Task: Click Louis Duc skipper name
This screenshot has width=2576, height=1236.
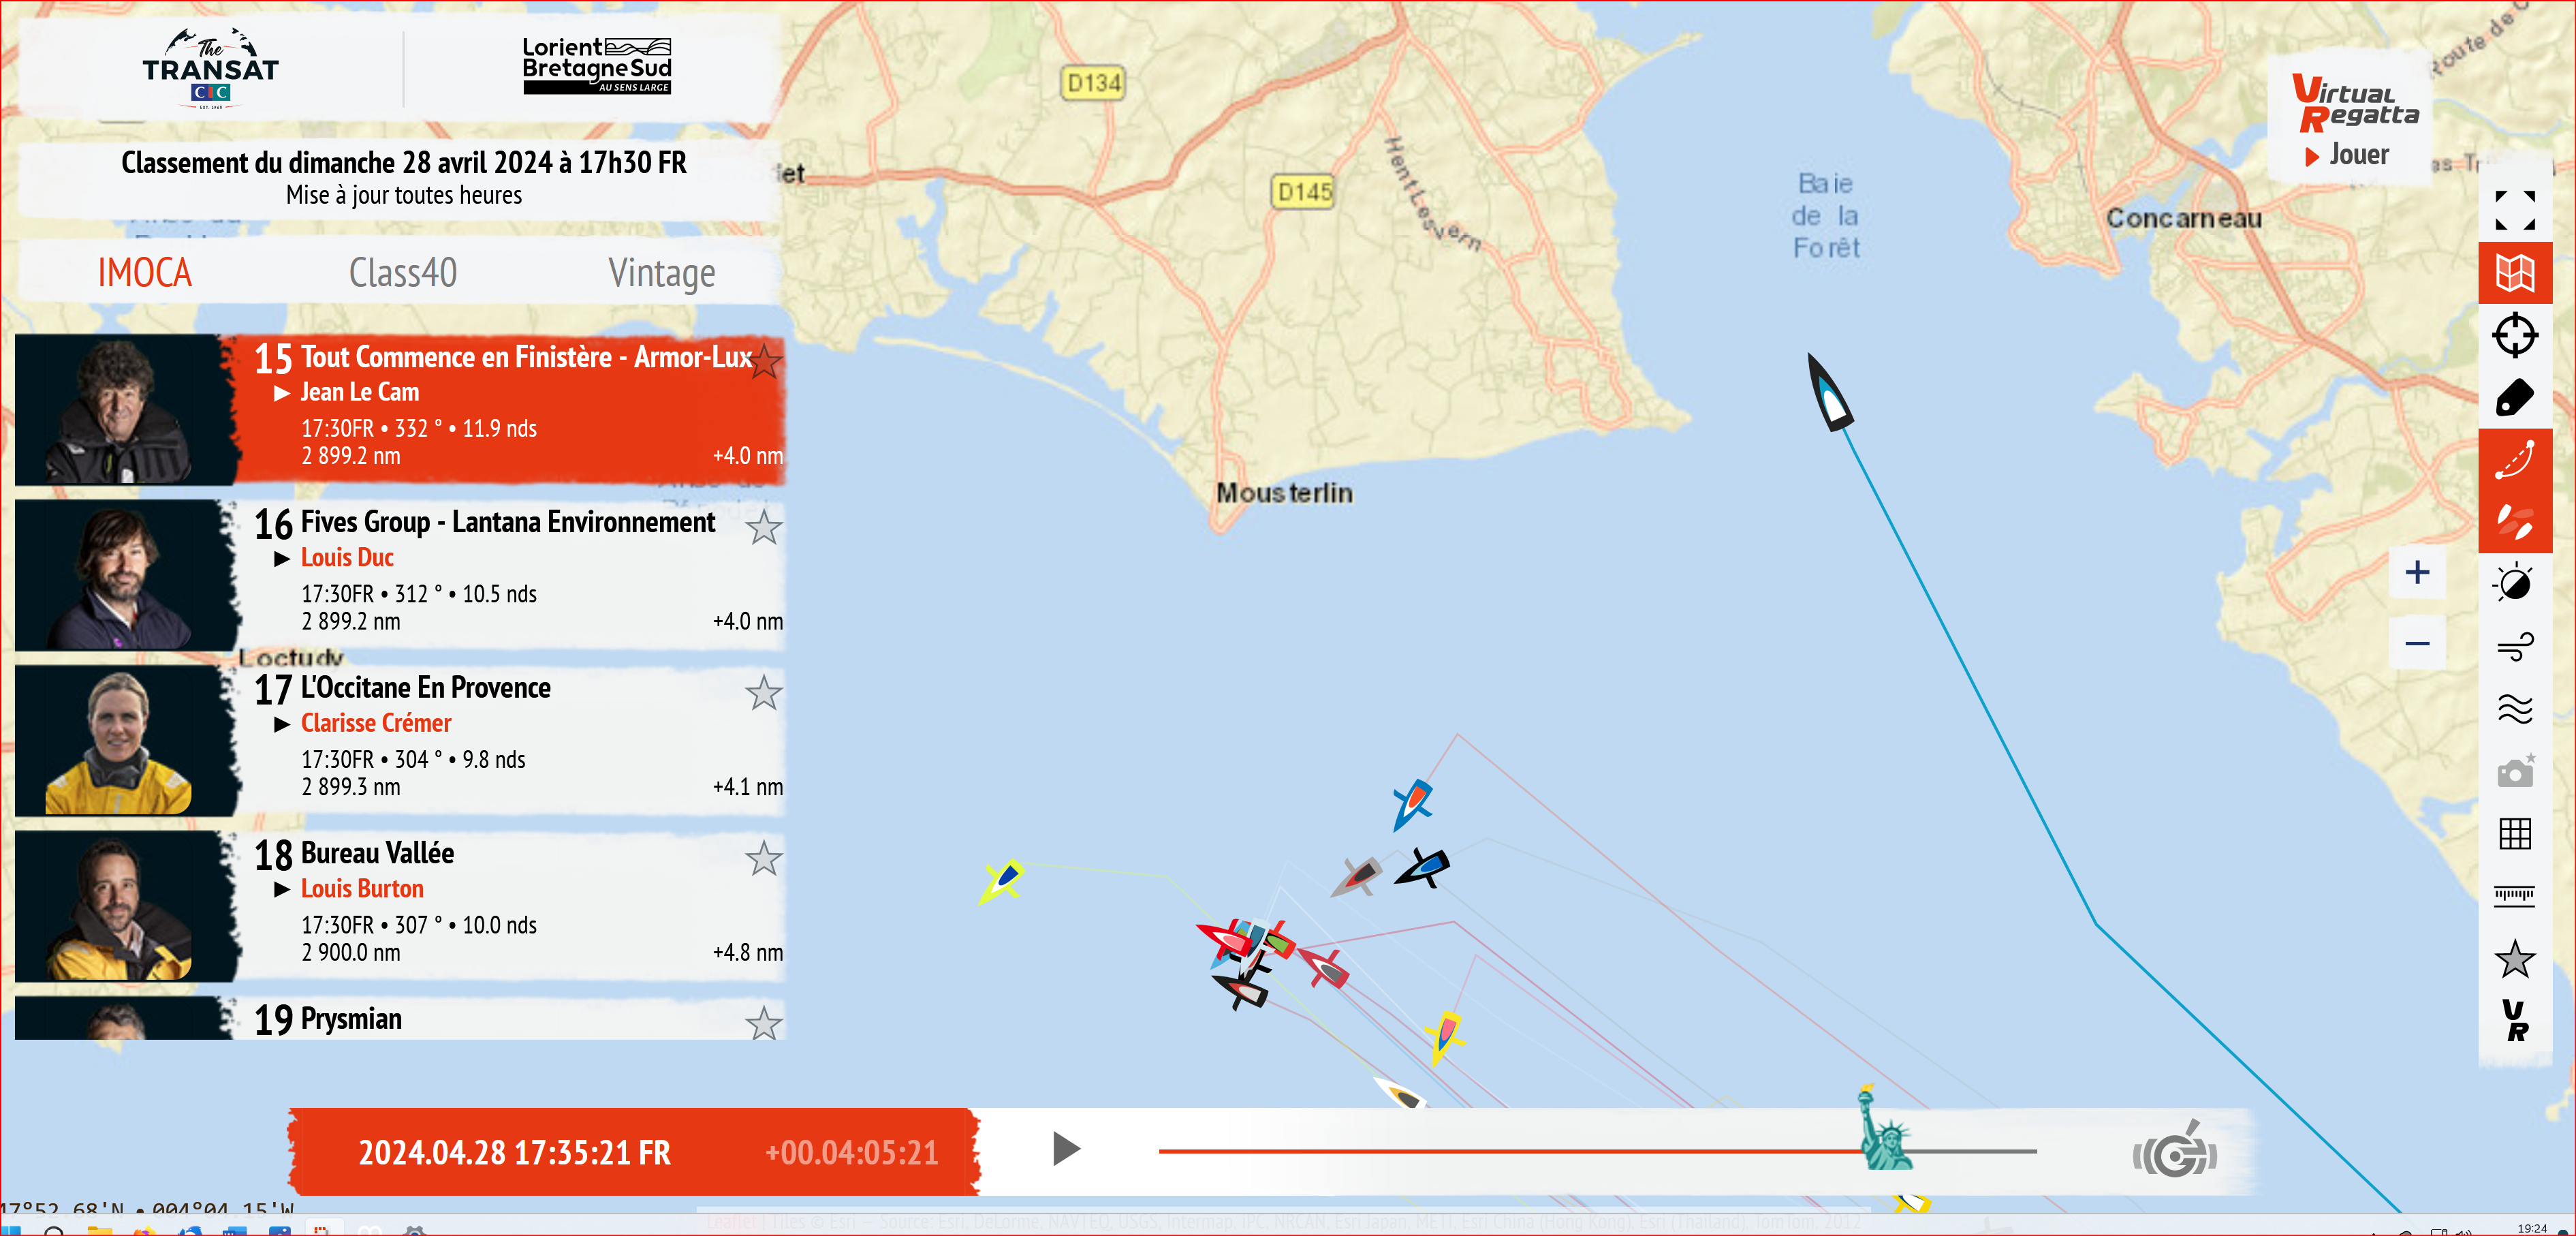Action: [x=347, y=558]
